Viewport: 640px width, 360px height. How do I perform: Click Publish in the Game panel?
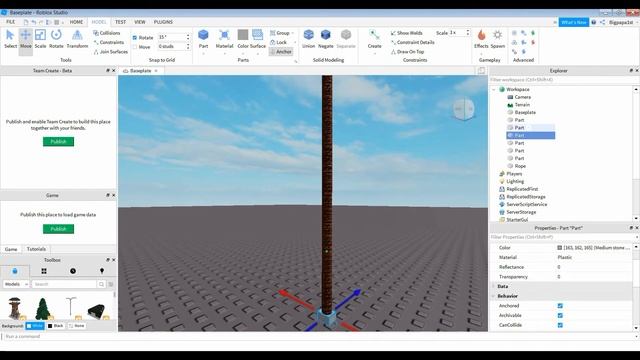pos(58,229)
